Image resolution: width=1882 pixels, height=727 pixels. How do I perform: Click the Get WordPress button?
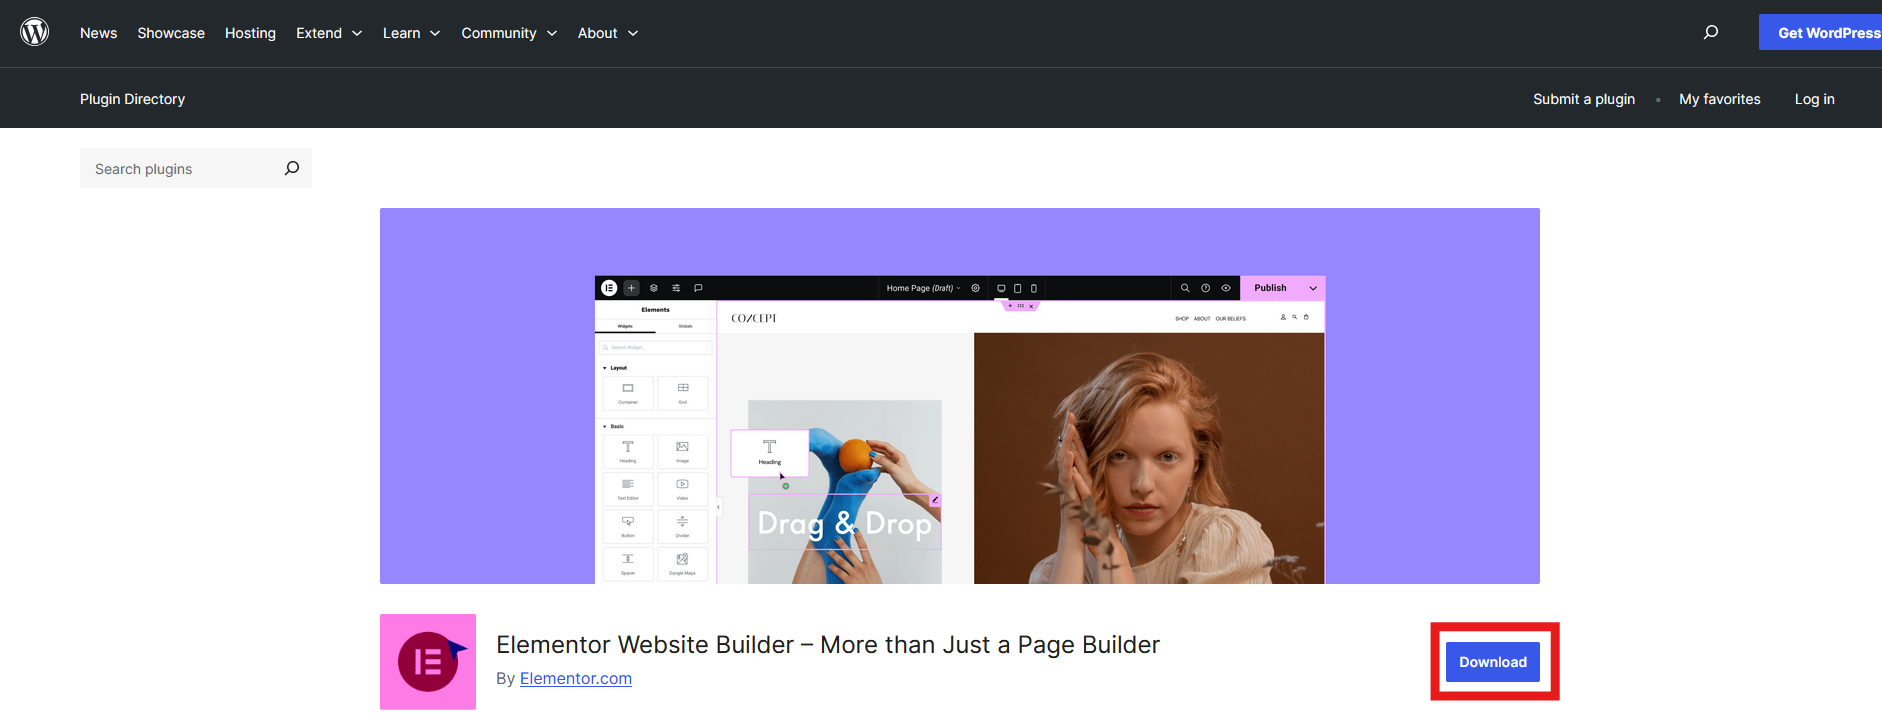click(x=1821, y=33)
